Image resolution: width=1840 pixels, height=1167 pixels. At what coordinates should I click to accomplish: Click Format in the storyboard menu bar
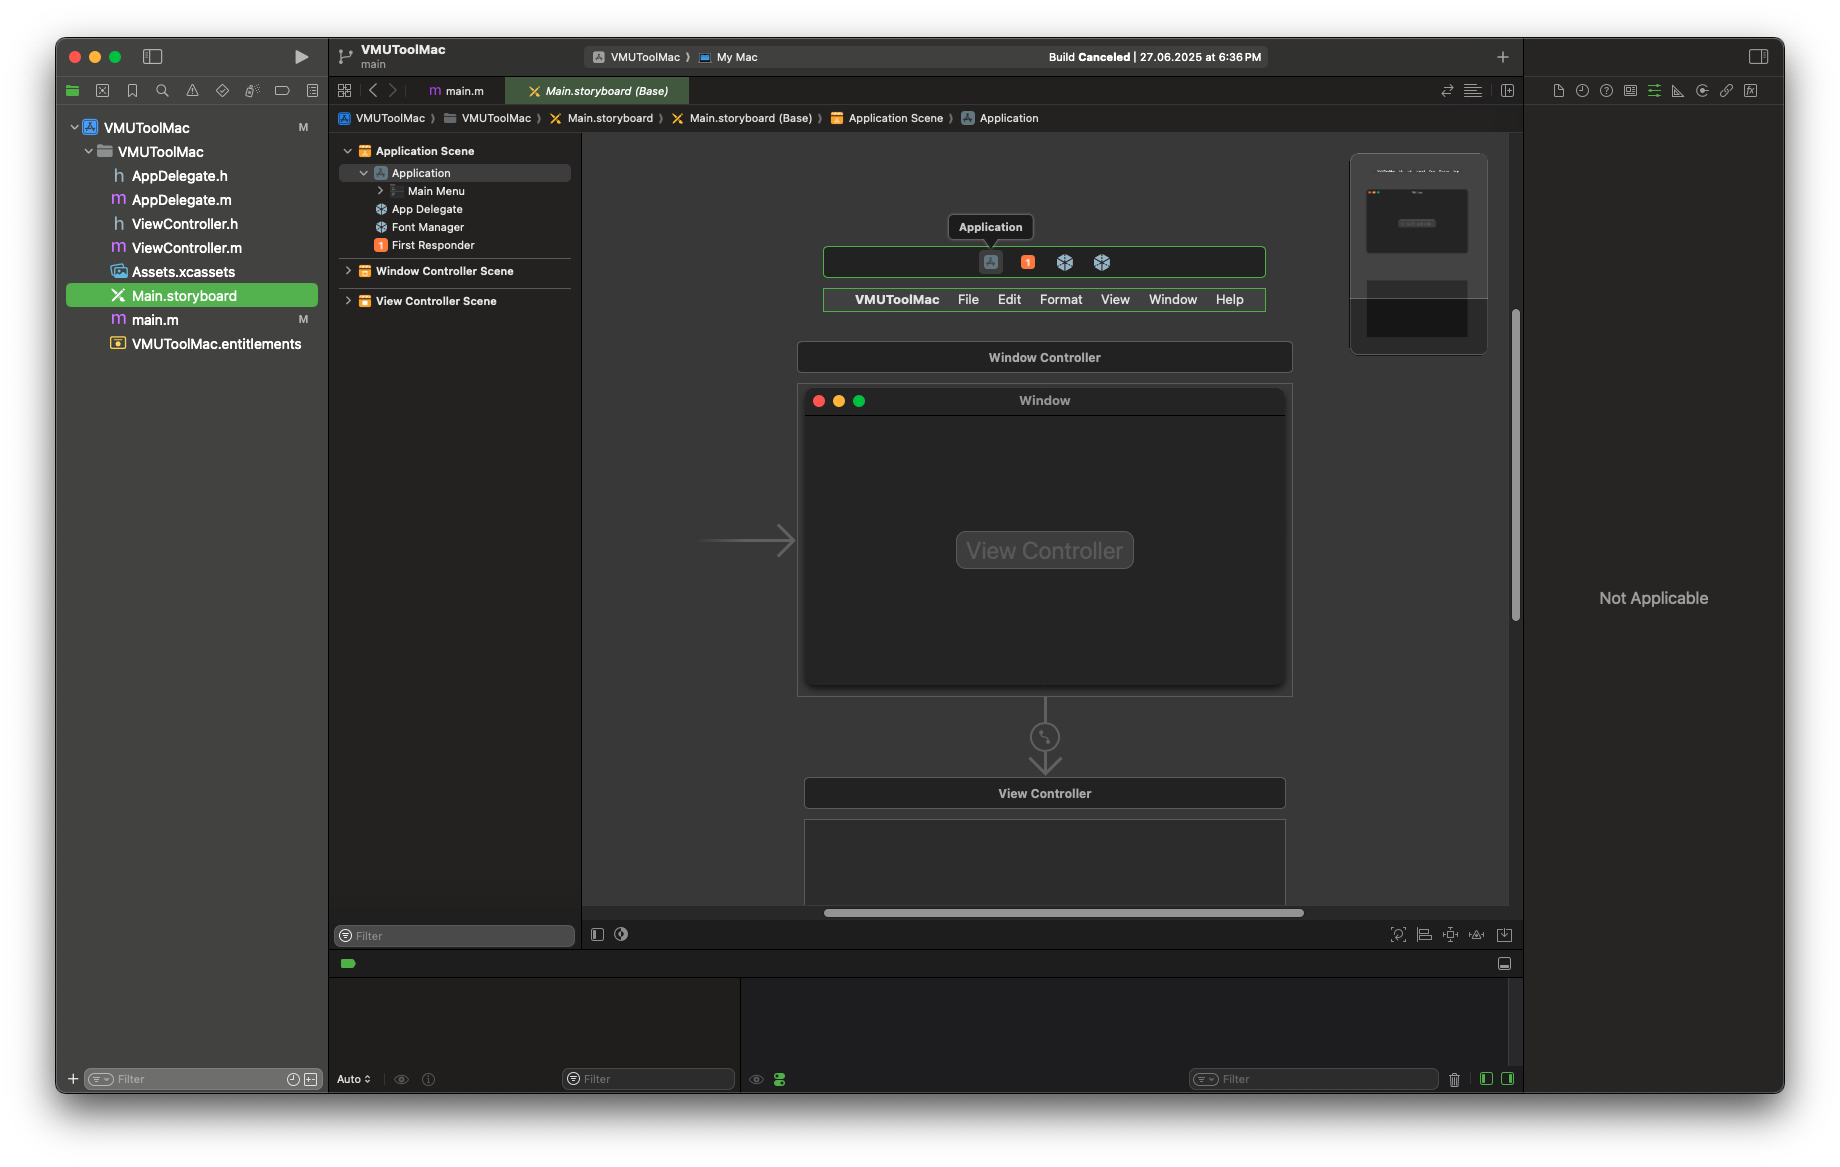click(1061, 300)
